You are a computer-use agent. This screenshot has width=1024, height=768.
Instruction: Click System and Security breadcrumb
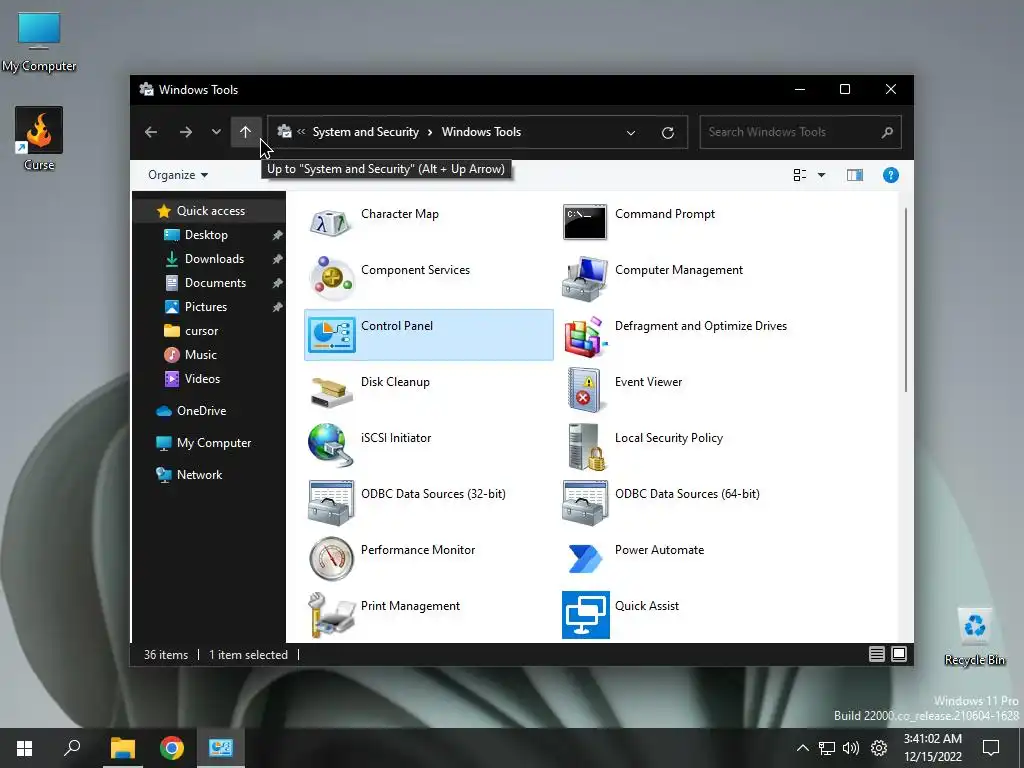pyautogui.click(x=366, y=132)
